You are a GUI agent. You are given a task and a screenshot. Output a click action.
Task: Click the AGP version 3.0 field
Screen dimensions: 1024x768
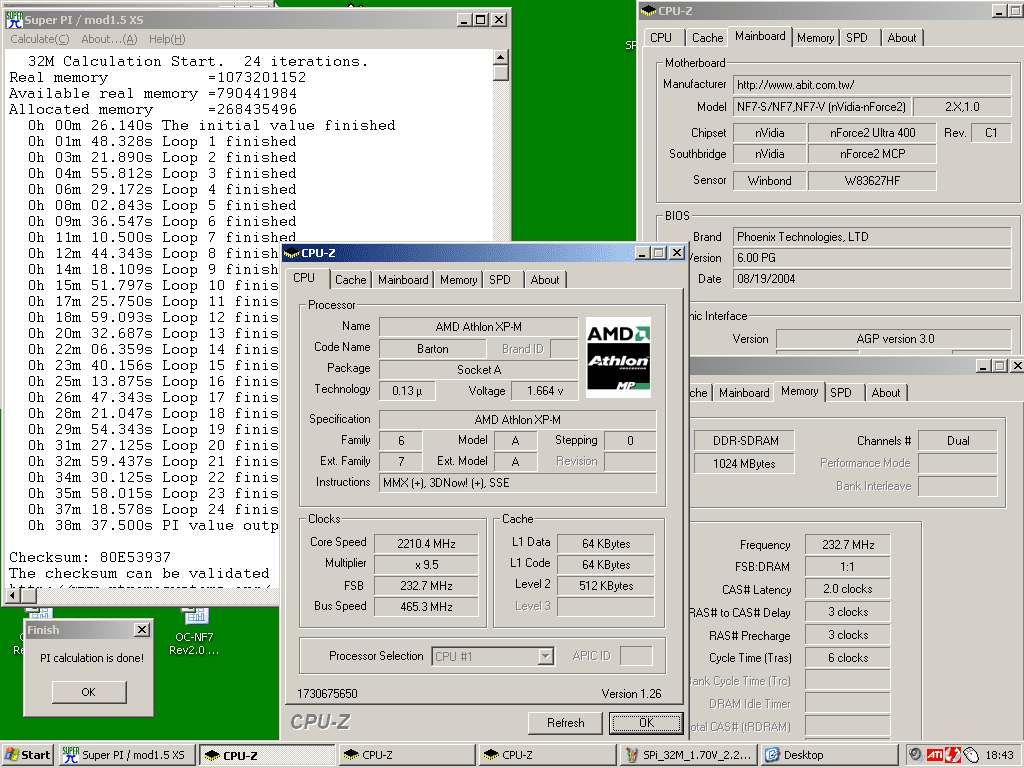coord(895,339)
